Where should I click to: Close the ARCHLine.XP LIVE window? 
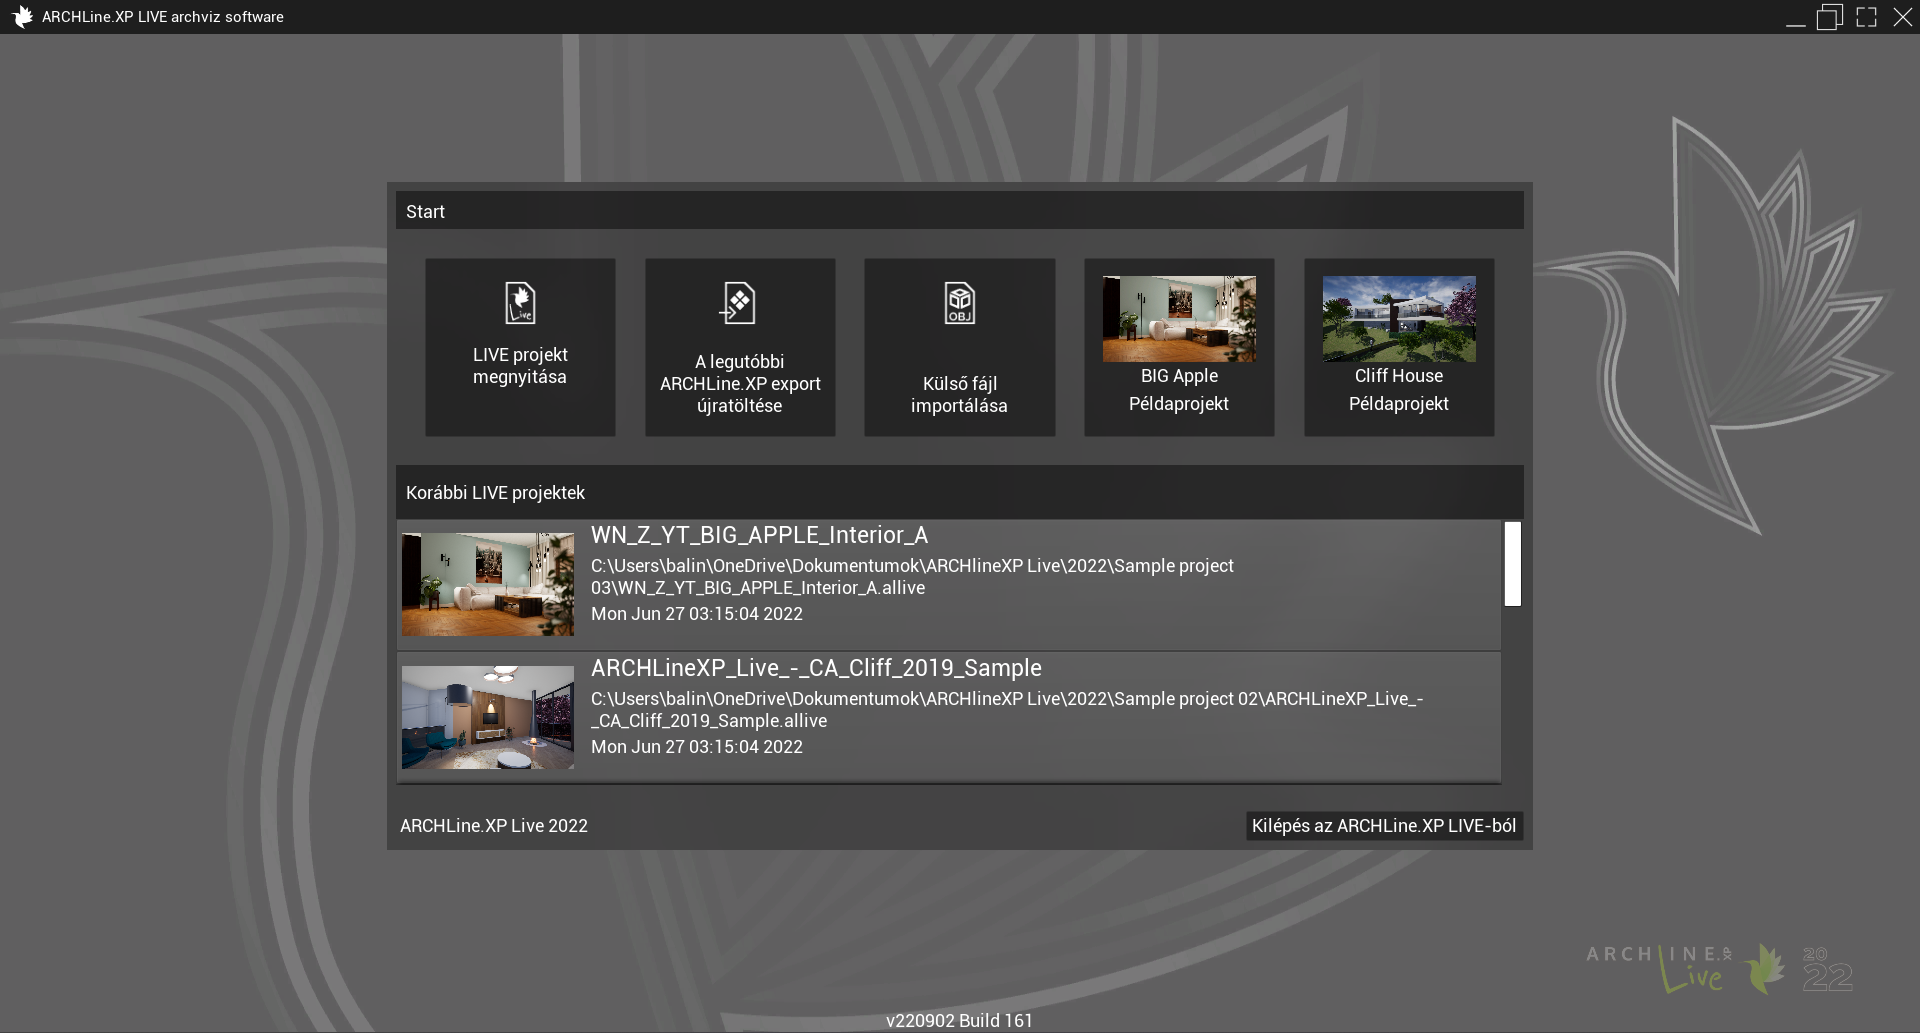click(x=1903, y=17)
